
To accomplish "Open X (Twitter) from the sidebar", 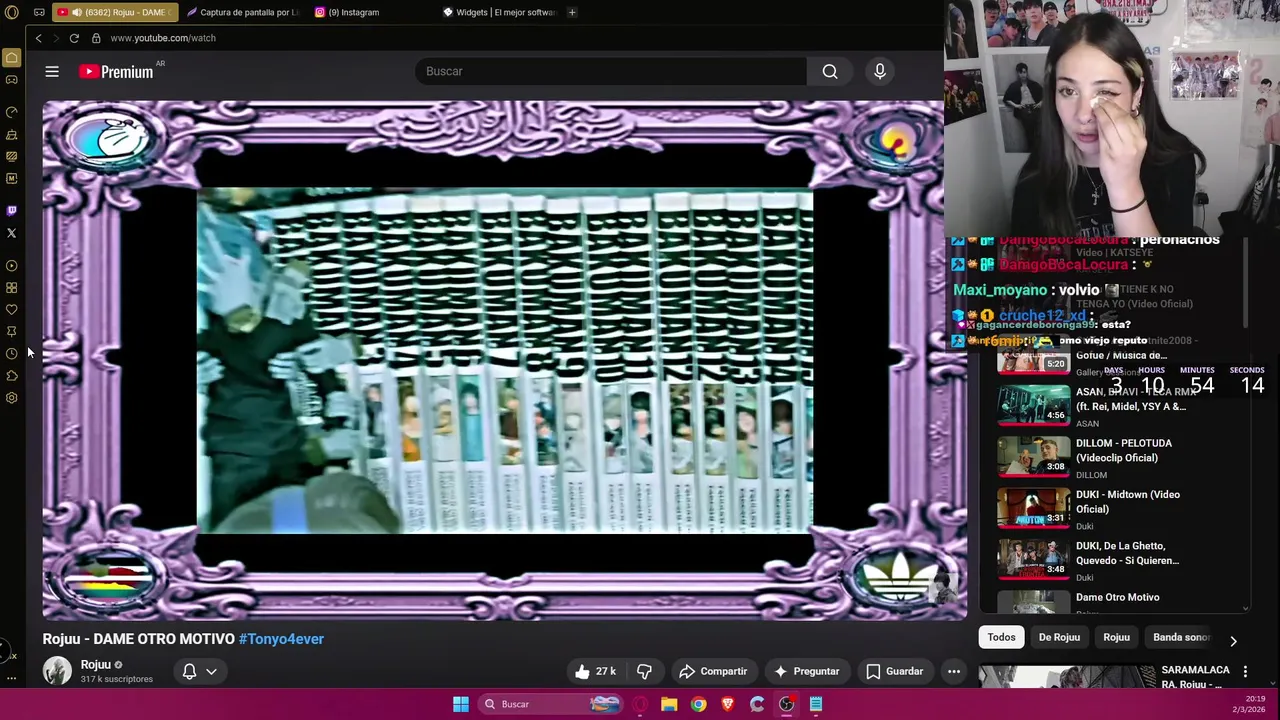I will click(x=12, y=233).
